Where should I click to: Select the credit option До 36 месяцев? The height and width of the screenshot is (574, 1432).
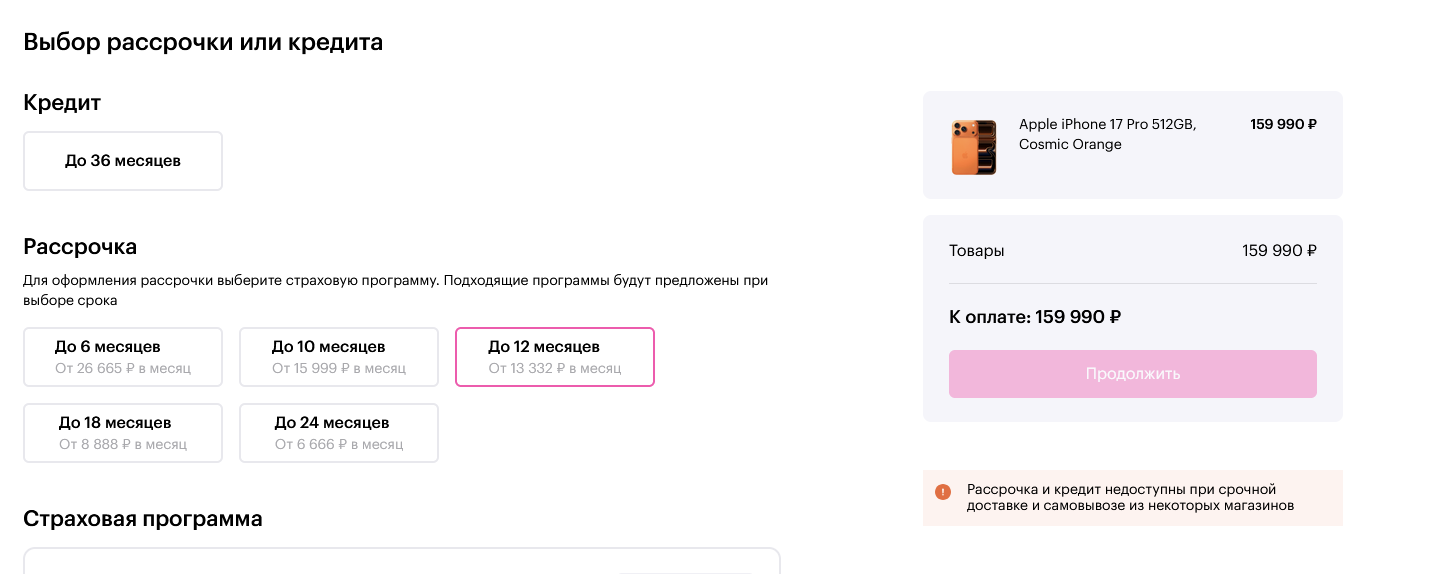[x=123, y=161]
